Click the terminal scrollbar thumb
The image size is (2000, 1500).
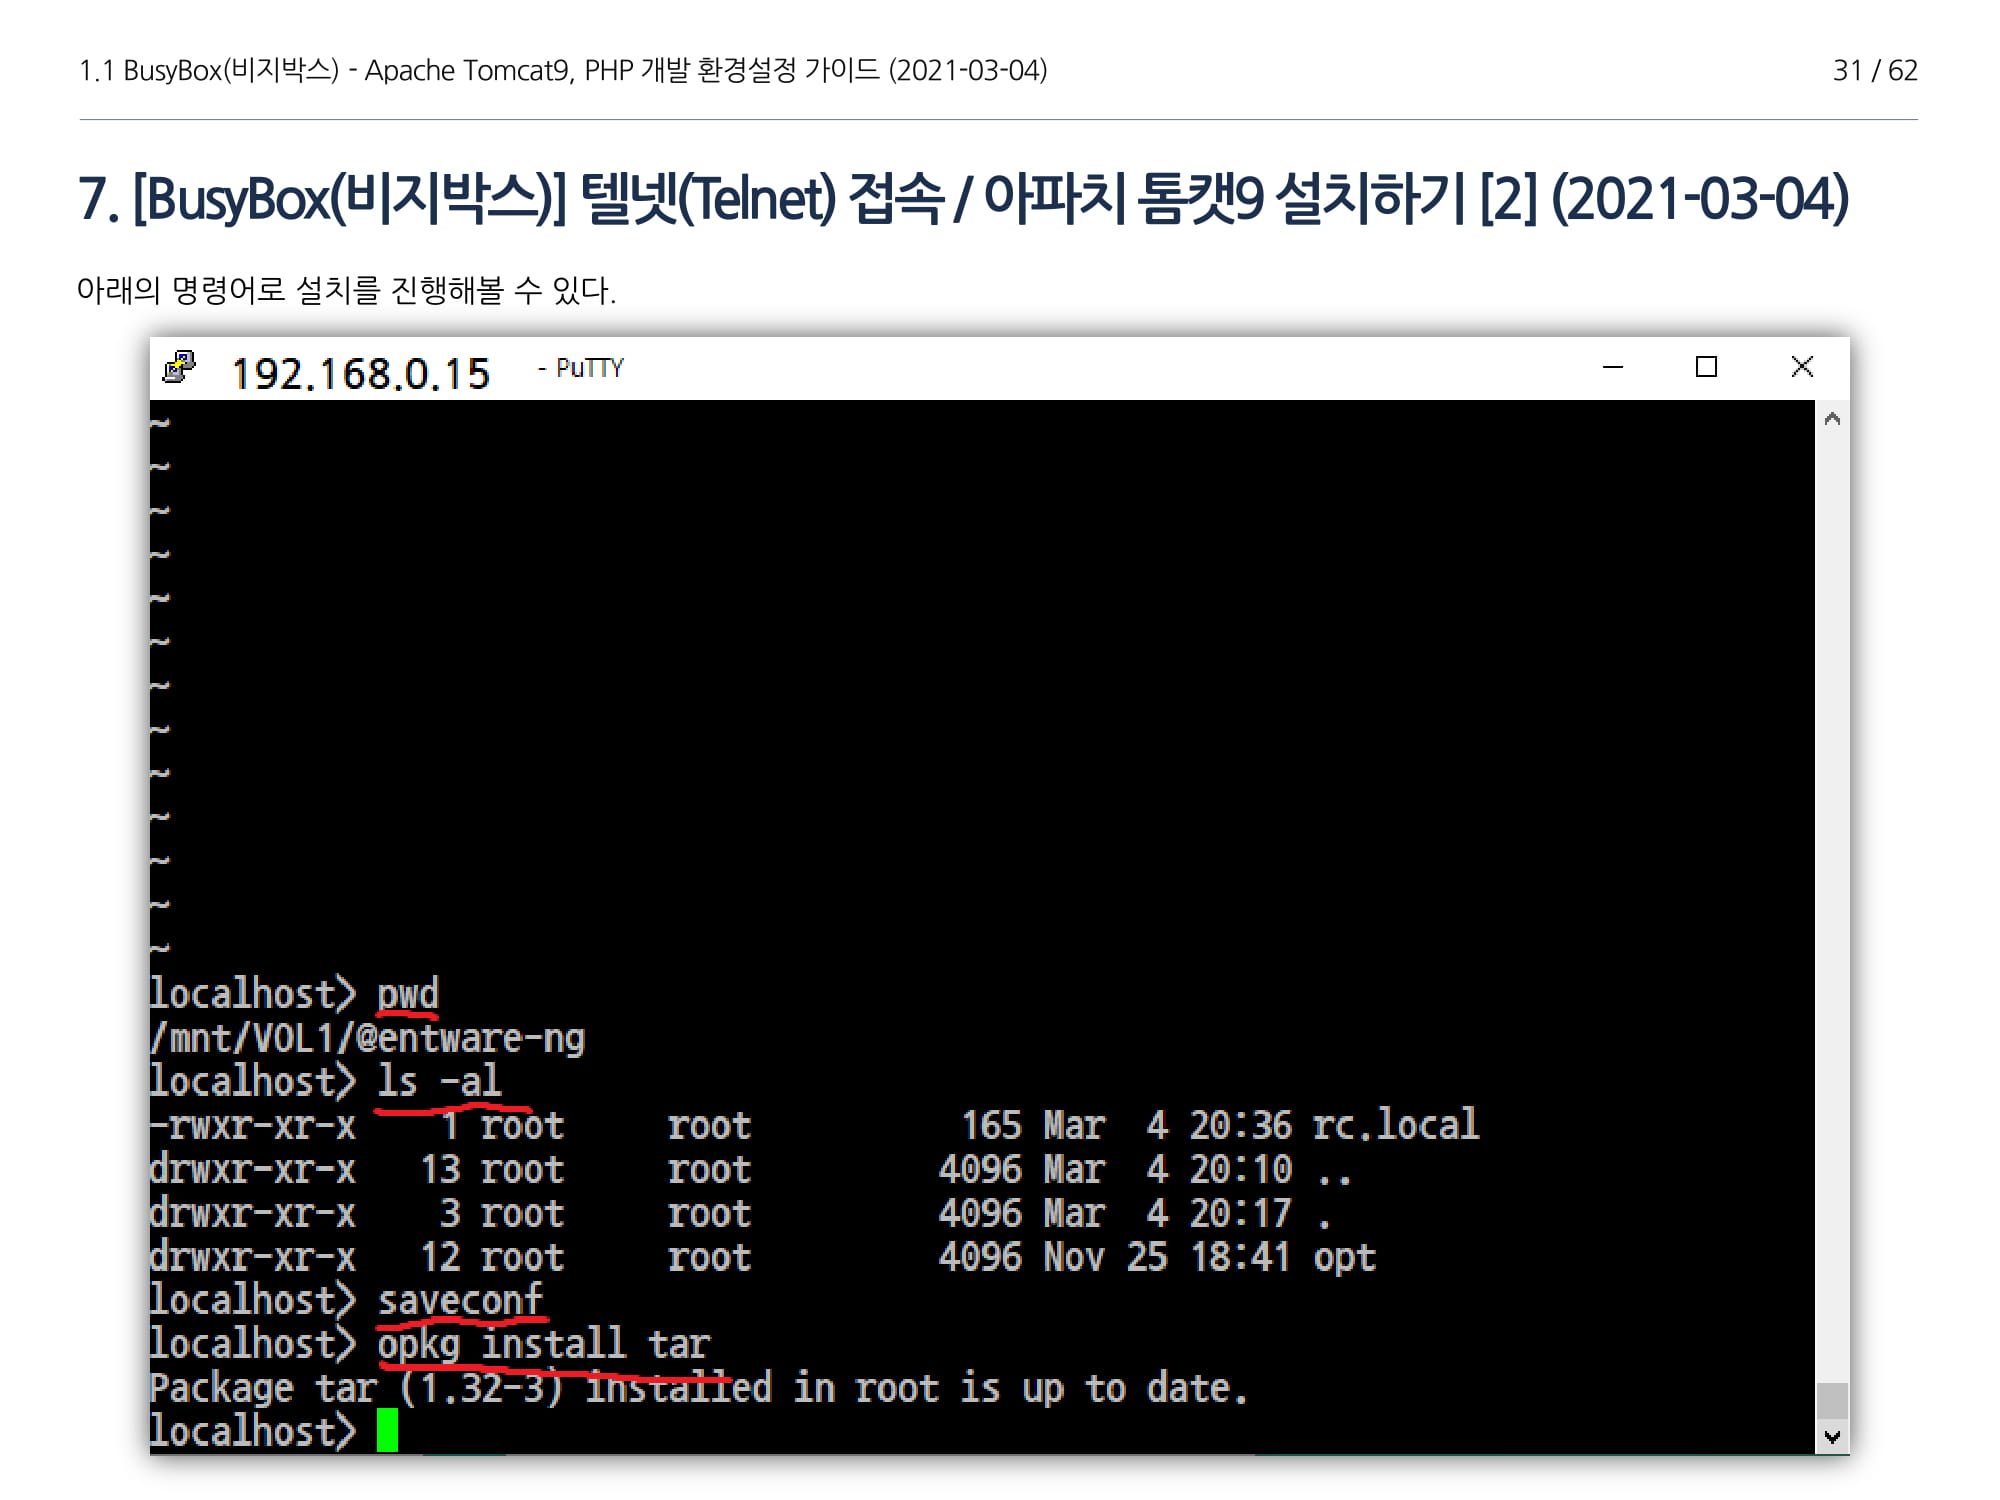(1832, 1400)
